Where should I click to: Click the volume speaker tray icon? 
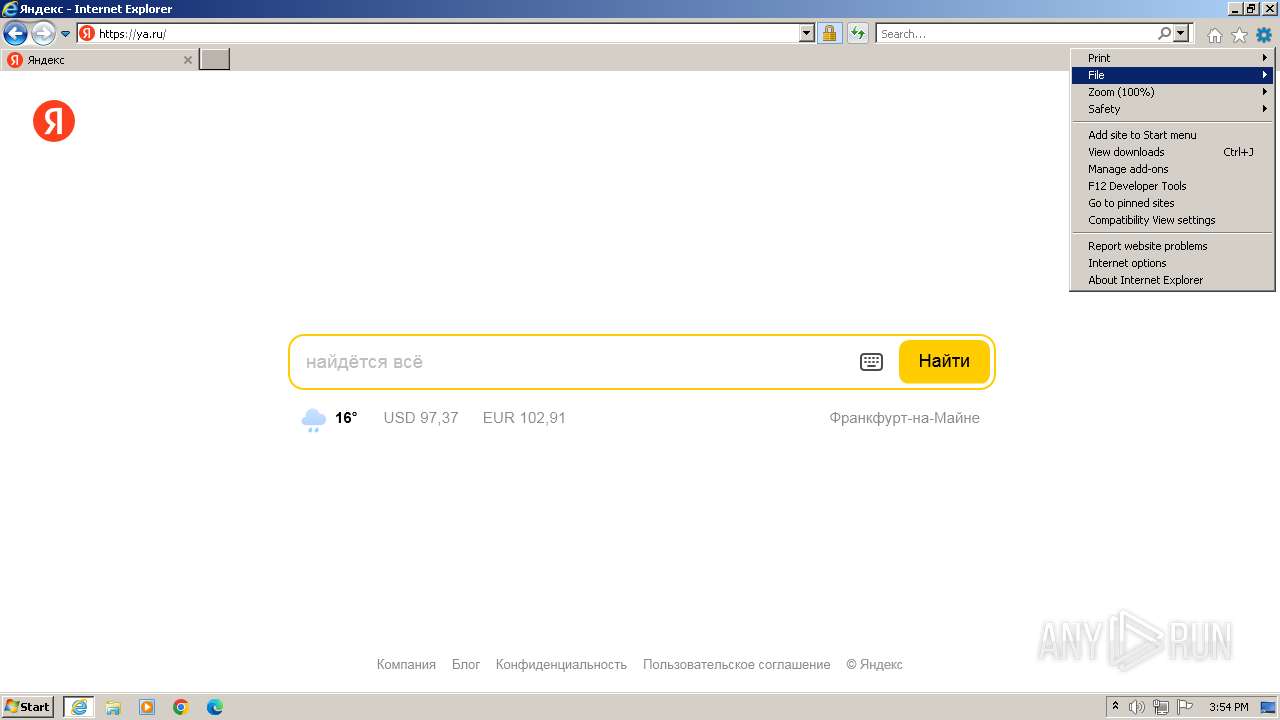click(x=1137, y=707)
